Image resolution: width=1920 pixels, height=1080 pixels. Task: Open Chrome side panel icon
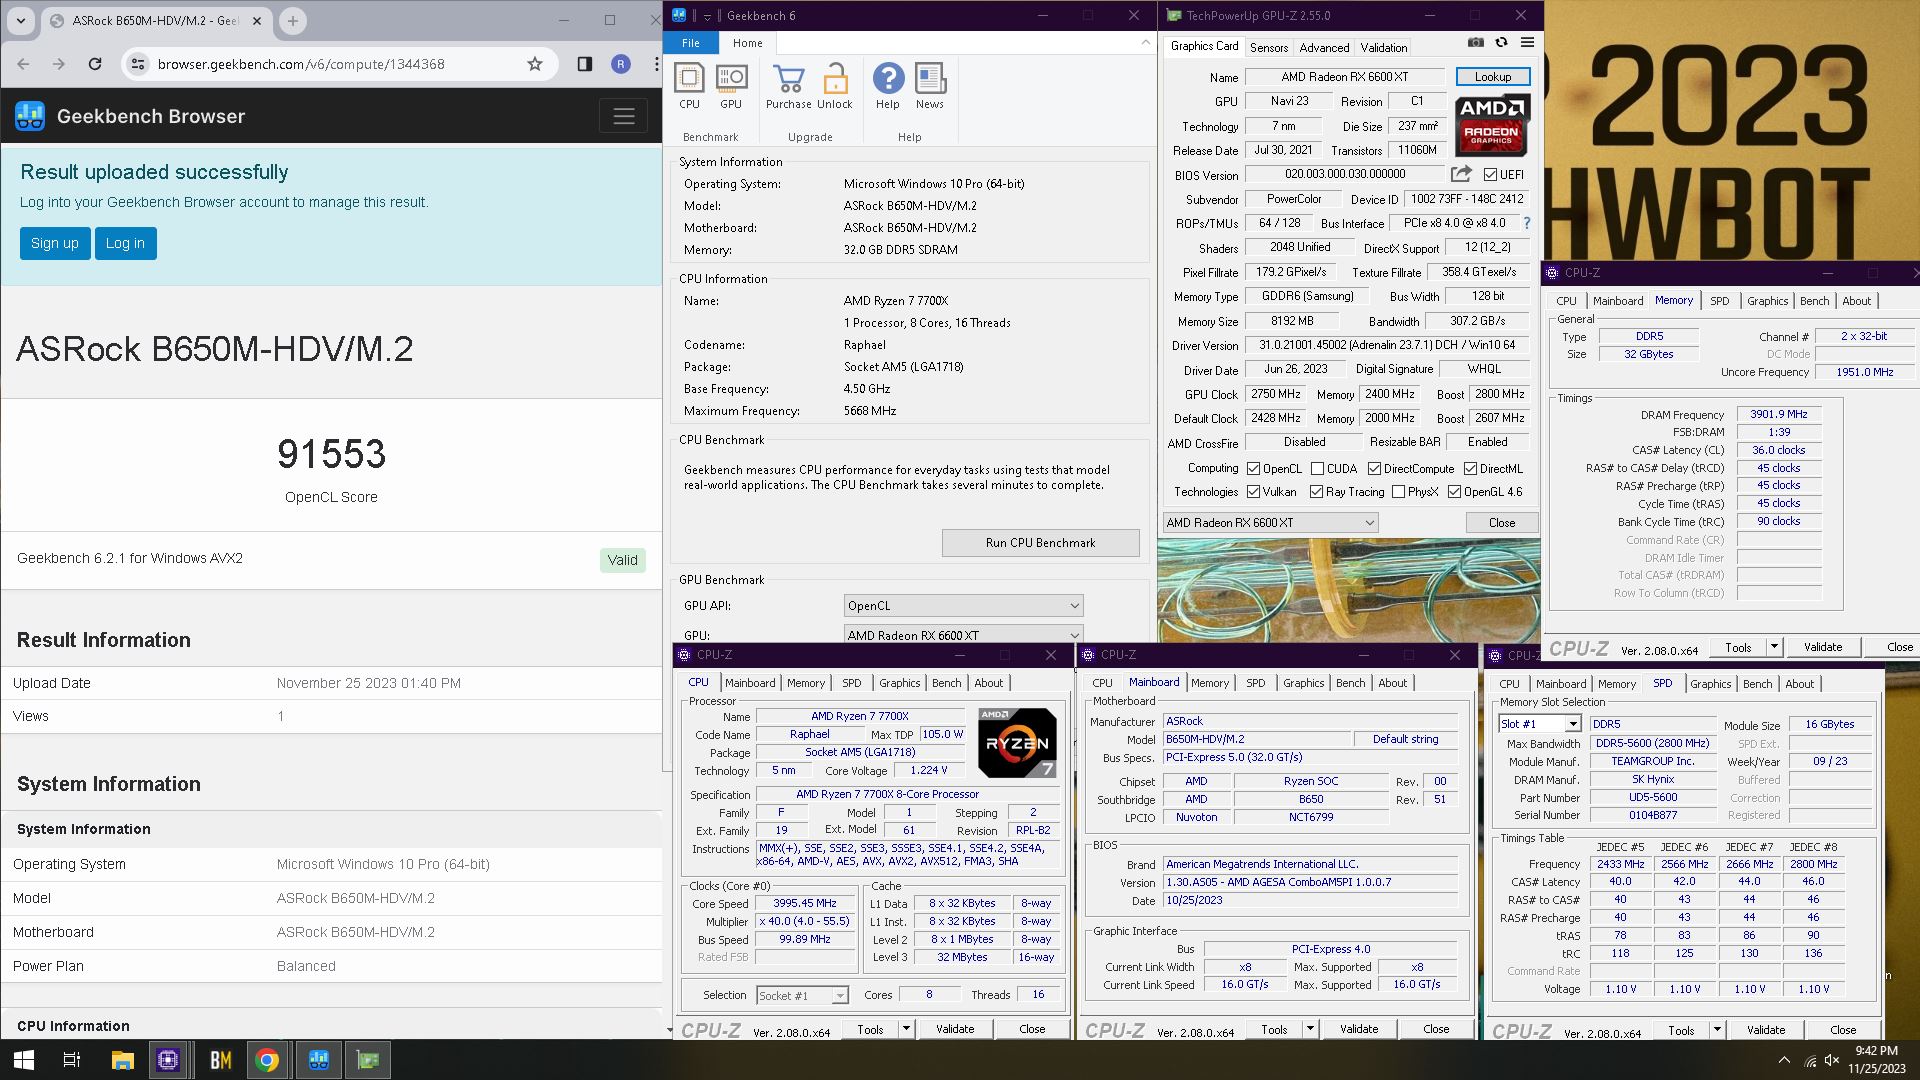585,64
